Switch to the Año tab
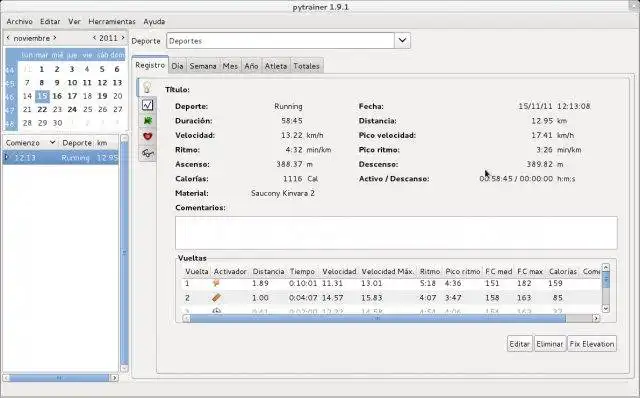The height and width of the screenshot is (398, 640). point(251,66)
